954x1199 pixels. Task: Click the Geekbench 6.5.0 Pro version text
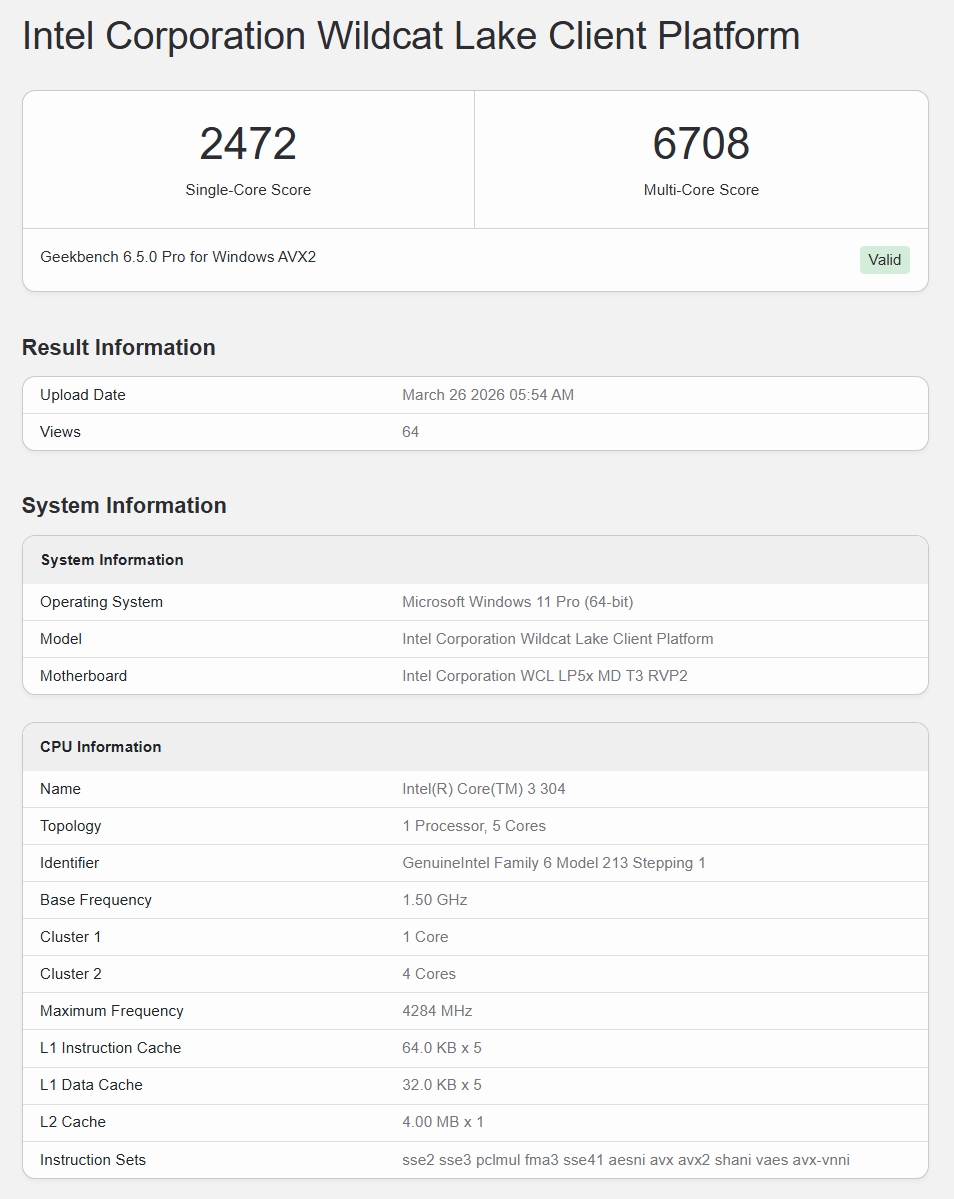coord(178,257)
